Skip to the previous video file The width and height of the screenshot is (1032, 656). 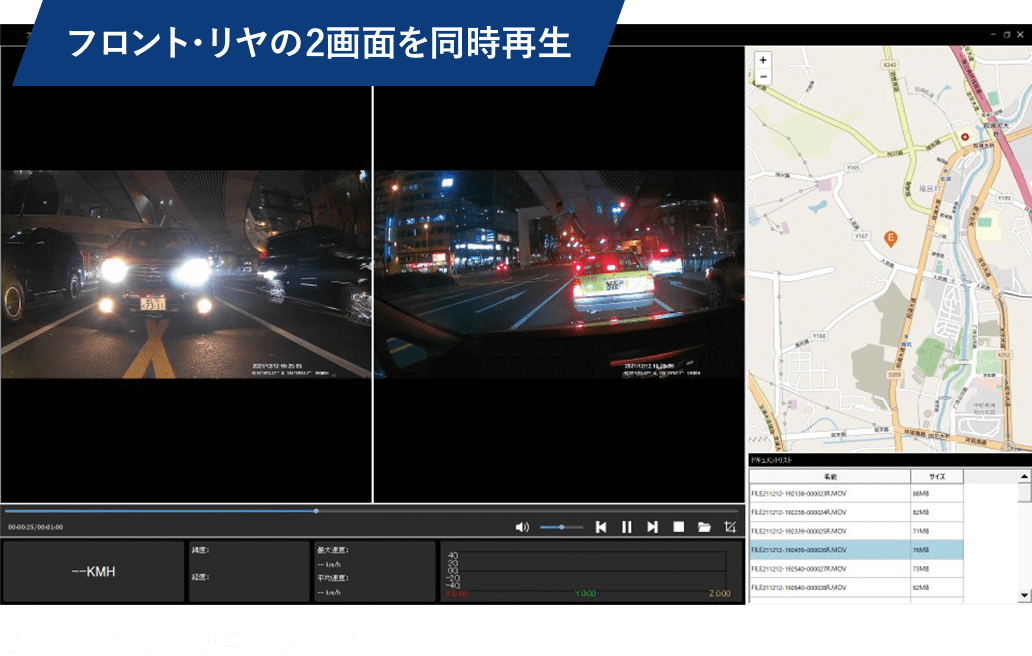point(601,527)
